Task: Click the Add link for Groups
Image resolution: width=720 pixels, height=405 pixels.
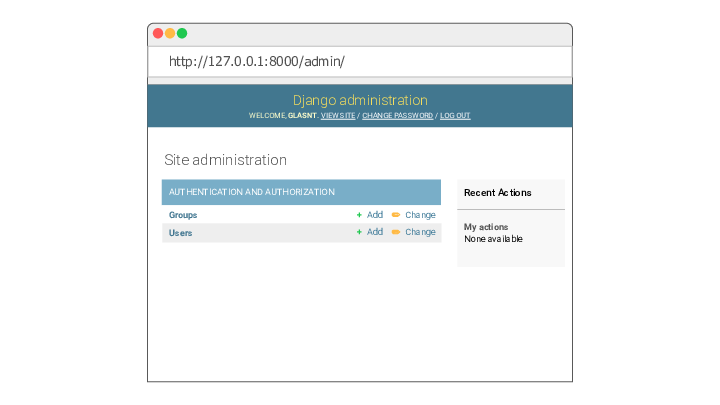Action: pyautogui.click(x=375, y=214)
